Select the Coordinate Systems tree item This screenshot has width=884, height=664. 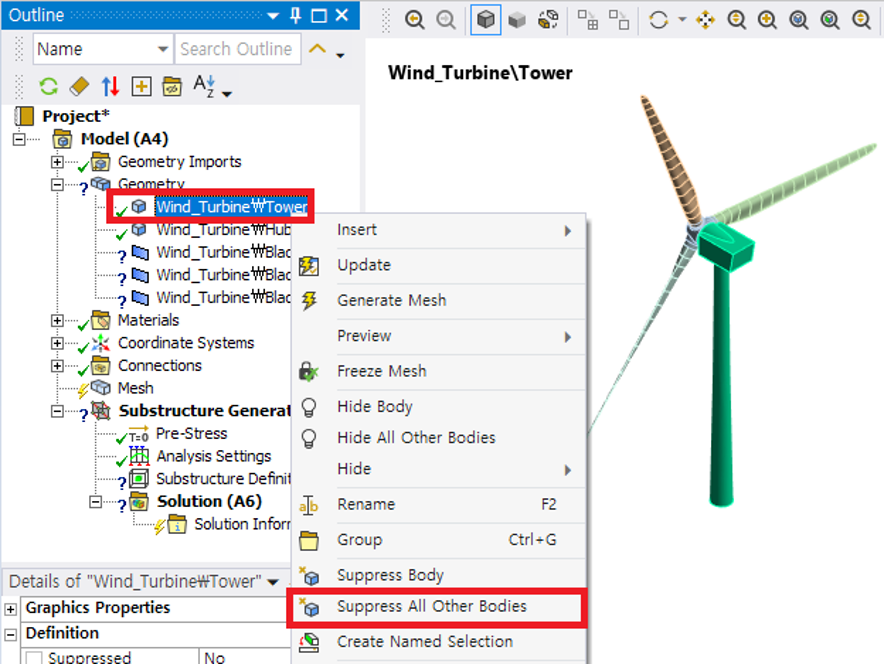[x=185, y=343]
